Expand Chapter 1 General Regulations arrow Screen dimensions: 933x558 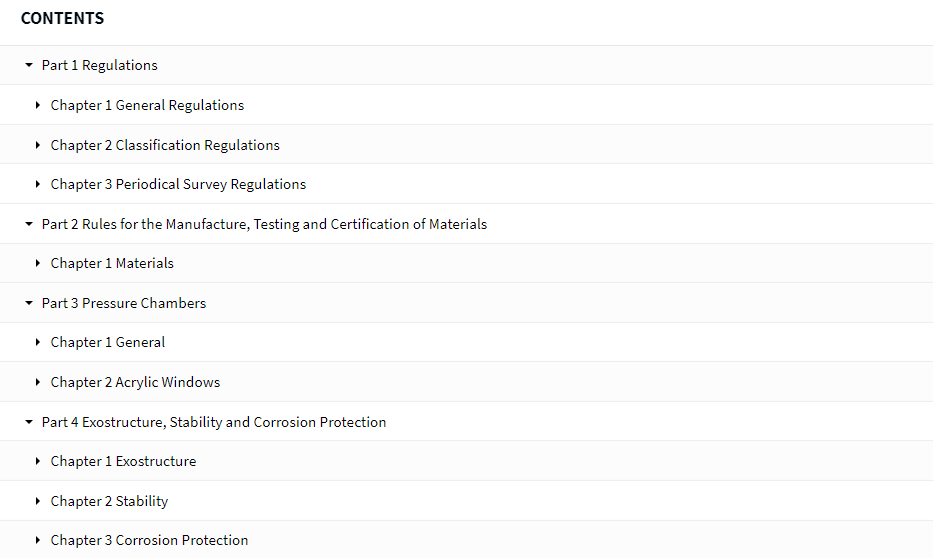(38, 105)
